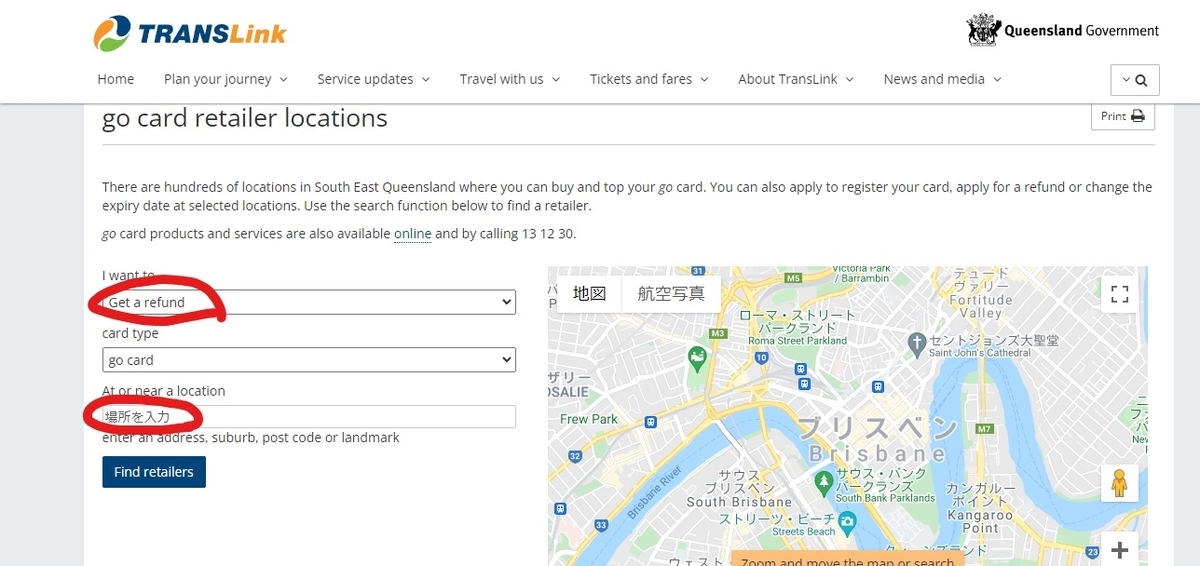Click the Frew Park label on the map

589,419
